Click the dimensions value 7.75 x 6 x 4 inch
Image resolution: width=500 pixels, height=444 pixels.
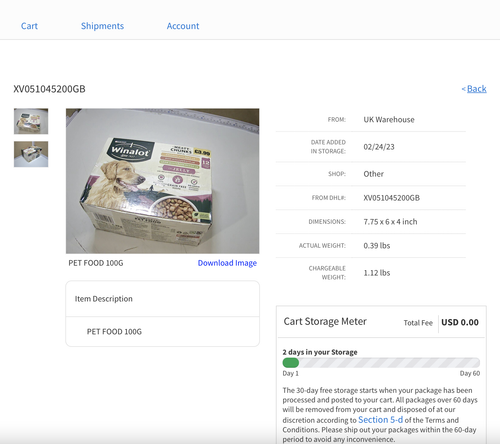click(390, 222)
